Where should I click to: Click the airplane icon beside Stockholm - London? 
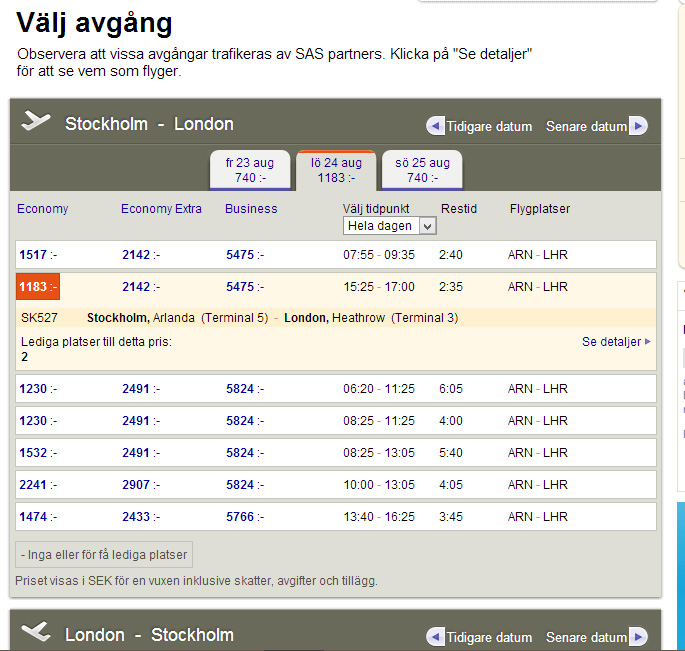tap(36, 123)
